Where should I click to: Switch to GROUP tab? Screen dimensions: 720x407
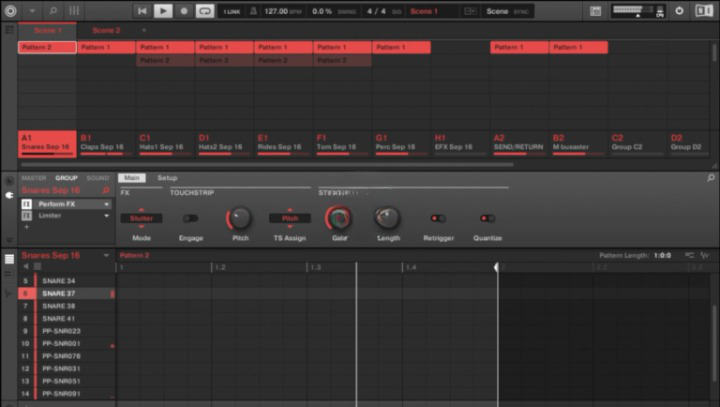click(67, 178)
